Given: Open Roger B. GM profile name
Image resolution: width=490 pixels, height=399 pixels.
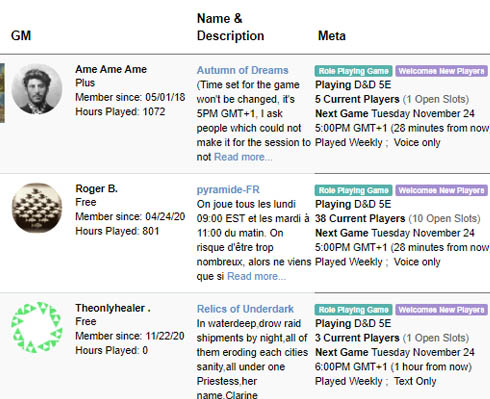Looking at the screenshot, I should point(96,189).
